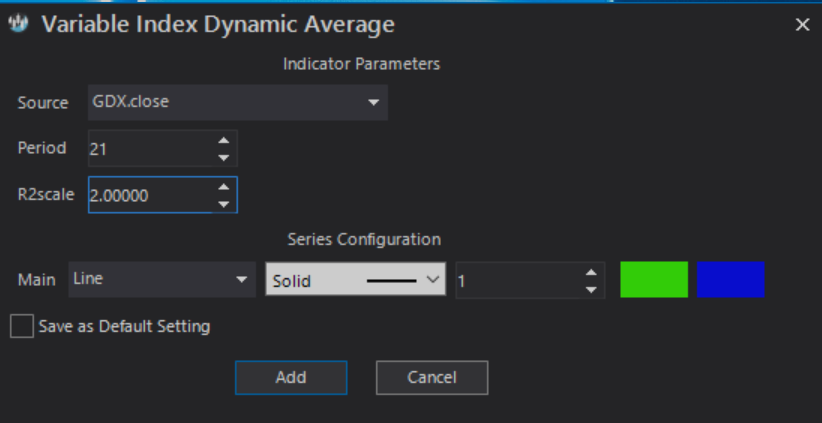Viewport: 822px width, 423px height.
Task: Decrease the line thickness with down arrow
Action: click(591, 289)
